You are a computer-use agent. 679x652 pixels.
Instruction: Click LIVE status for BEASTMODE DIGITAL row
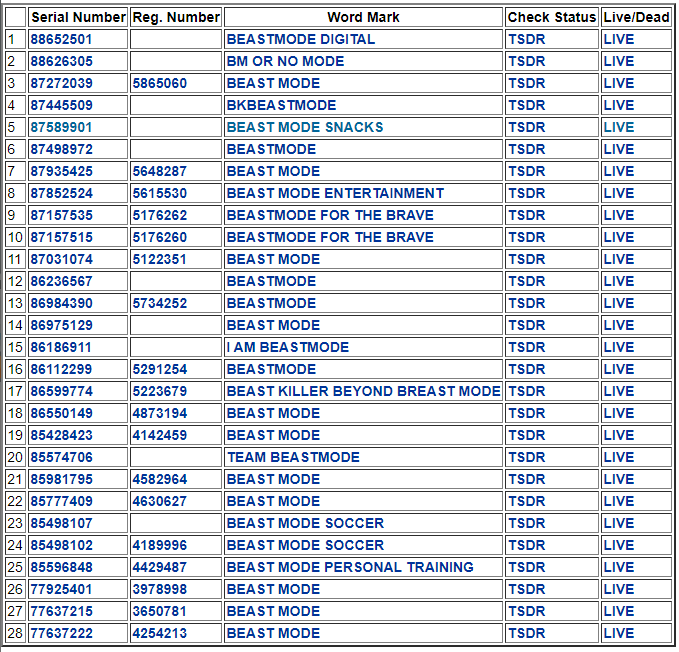618,39
